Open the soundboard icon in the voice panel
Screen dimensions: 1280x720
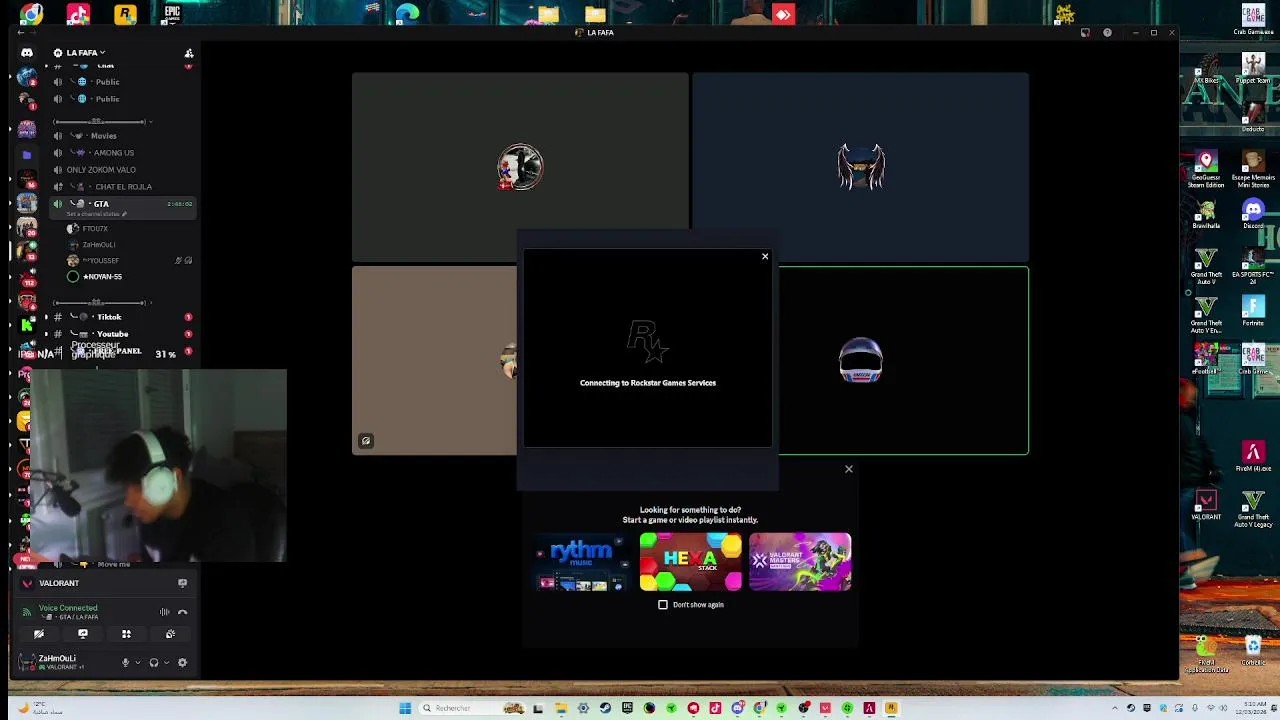[x=170, y=634]
